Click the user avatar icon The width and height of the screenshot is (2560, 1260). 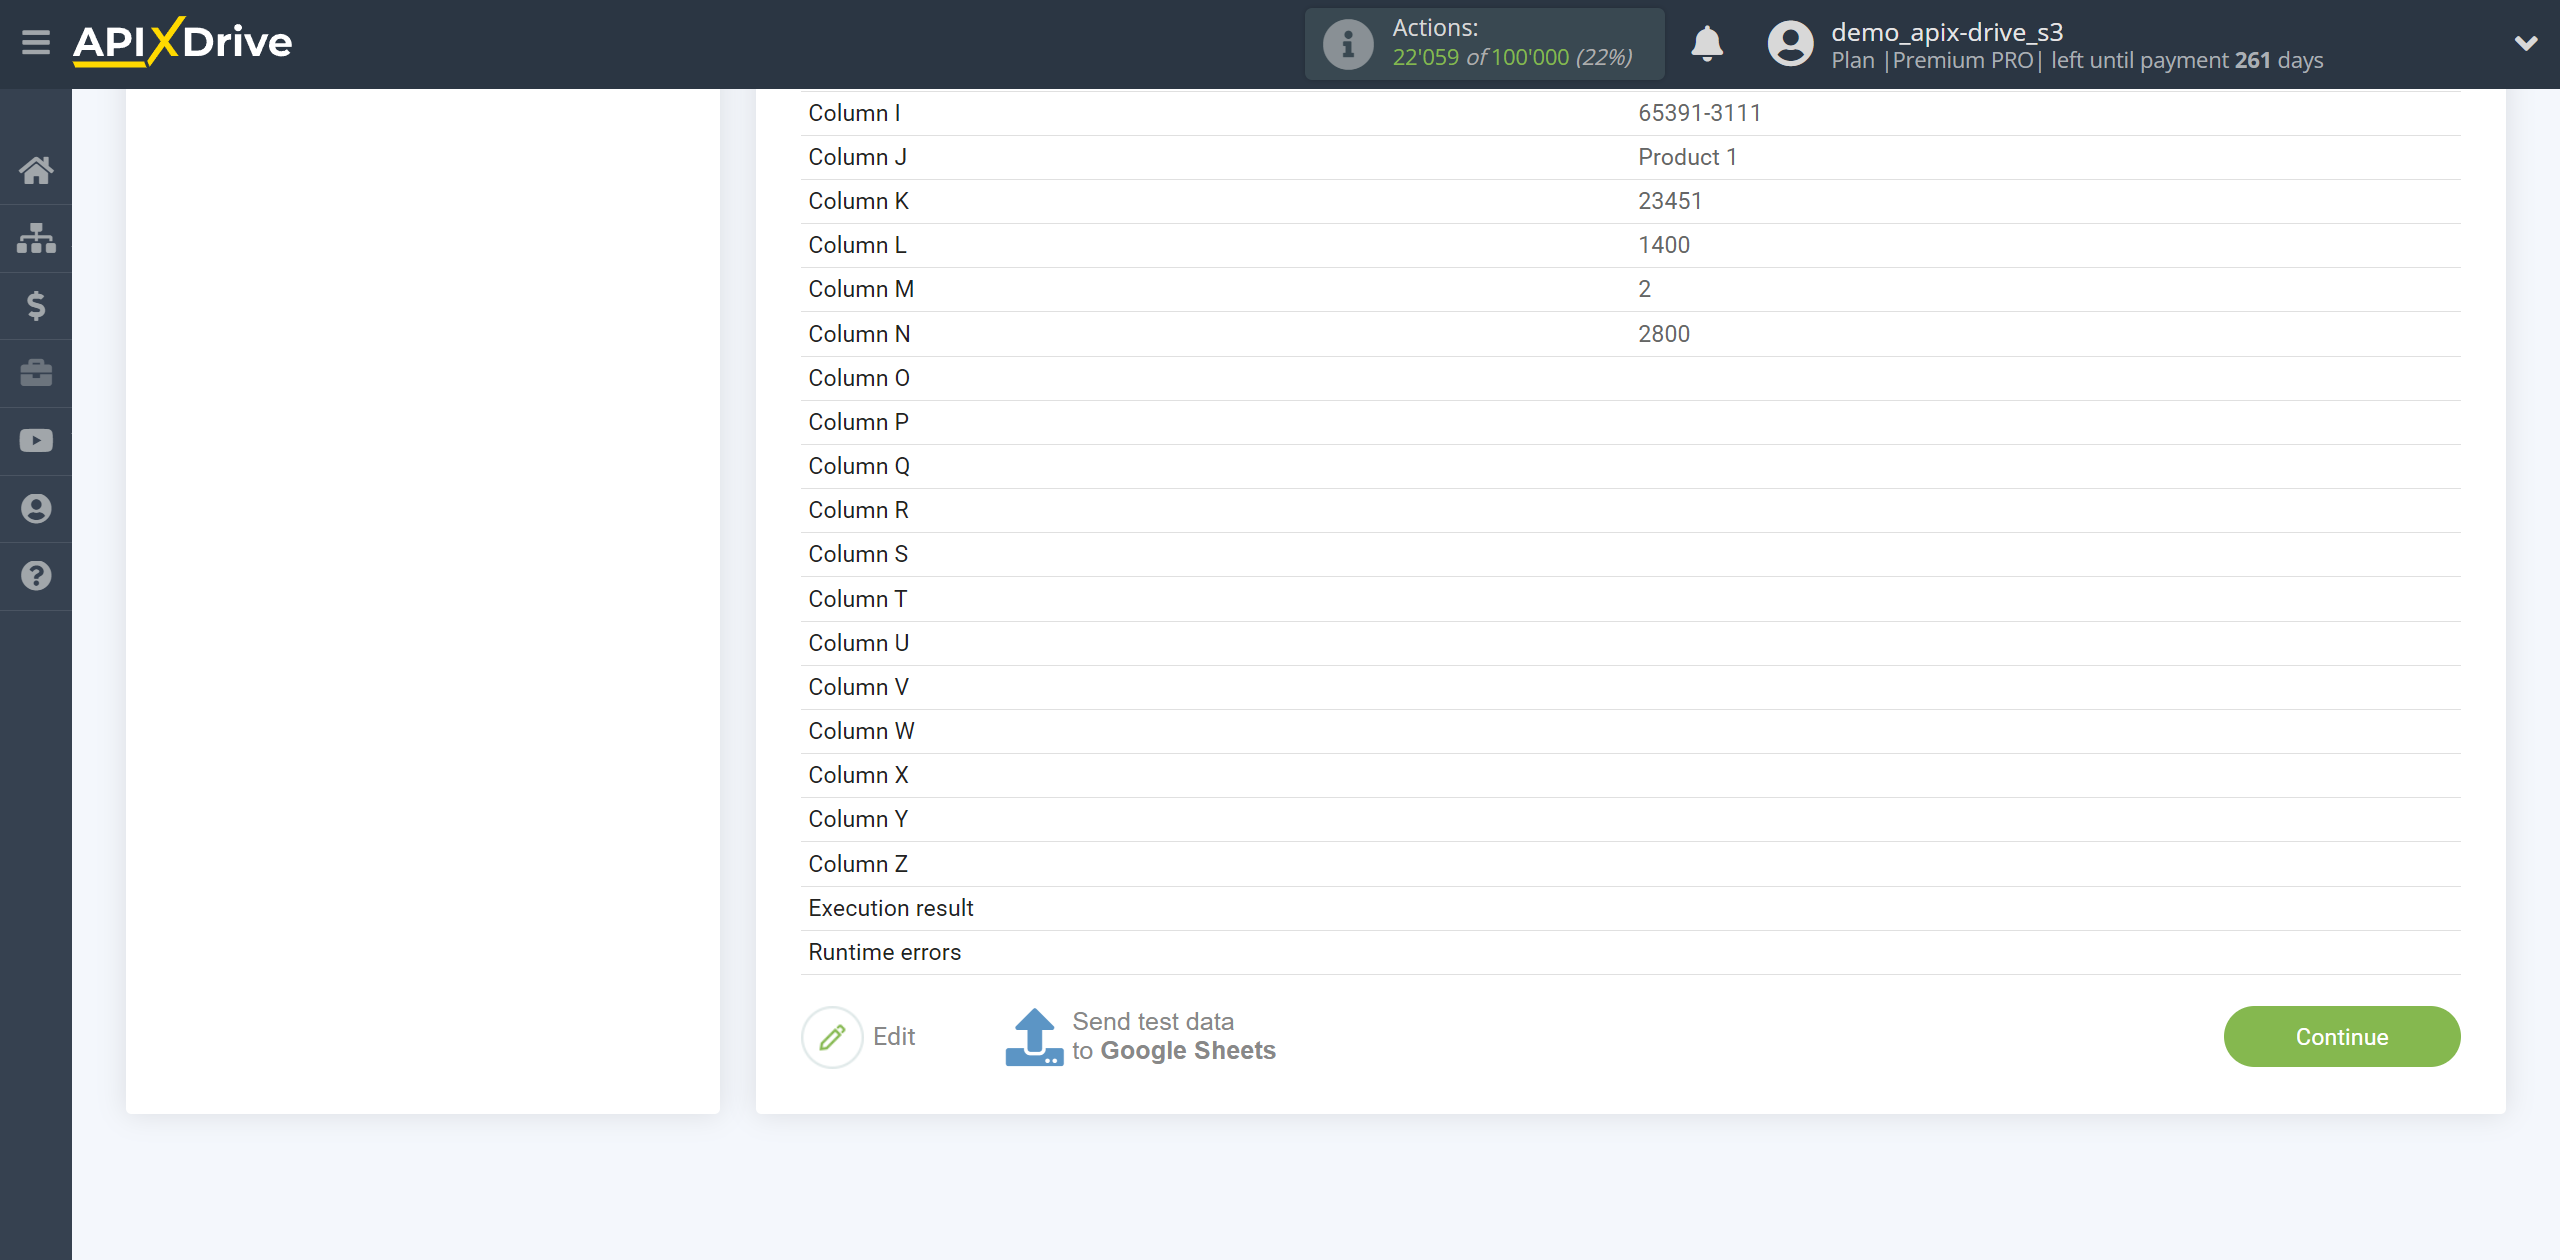(x=1790, y=44)
